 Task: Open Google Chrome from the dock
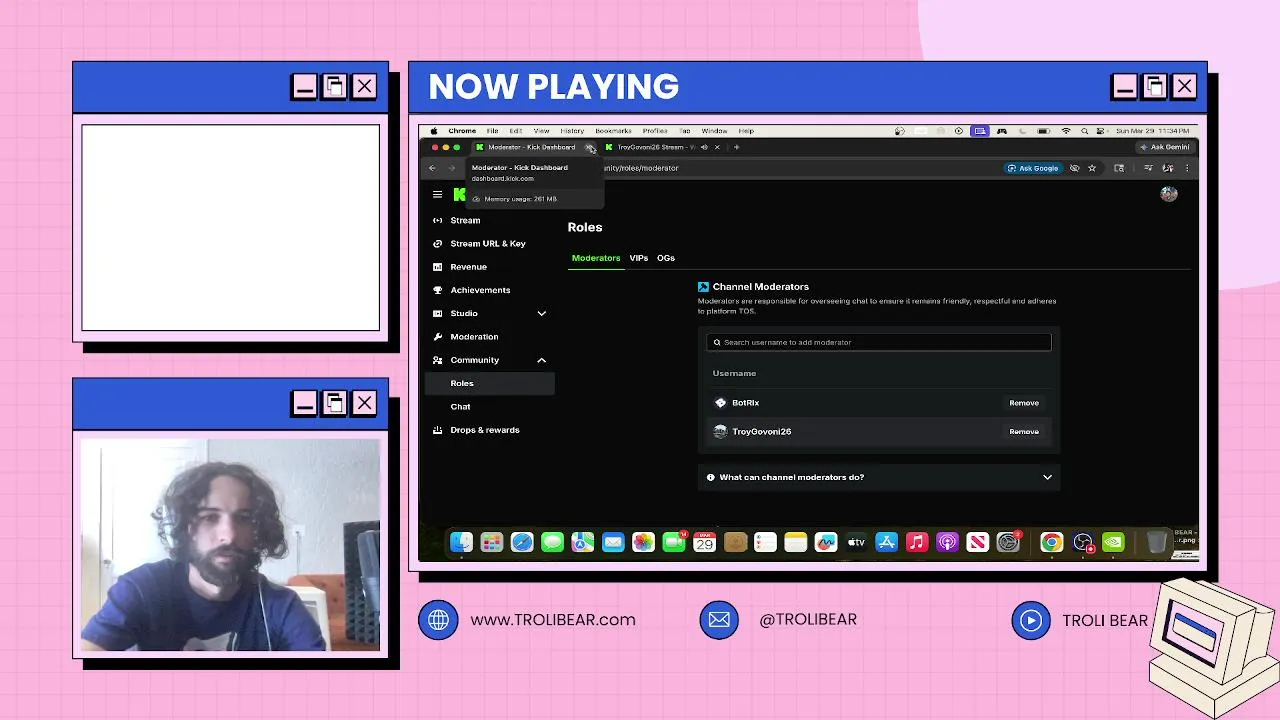(x=1051, y=542)
